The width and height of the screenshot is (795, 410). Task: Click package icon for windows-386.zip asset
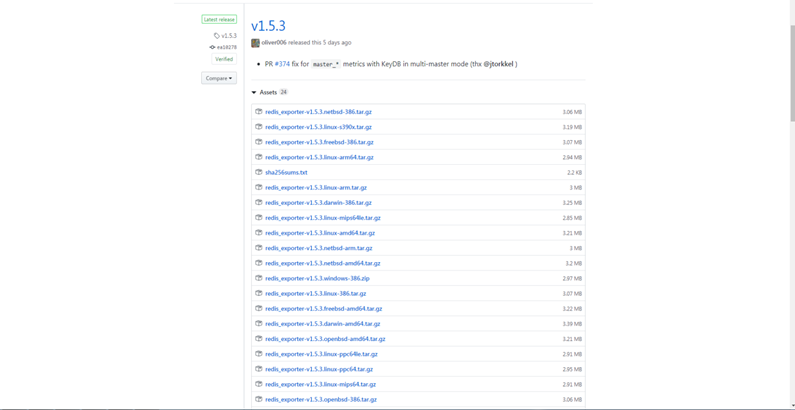(259, 278)
